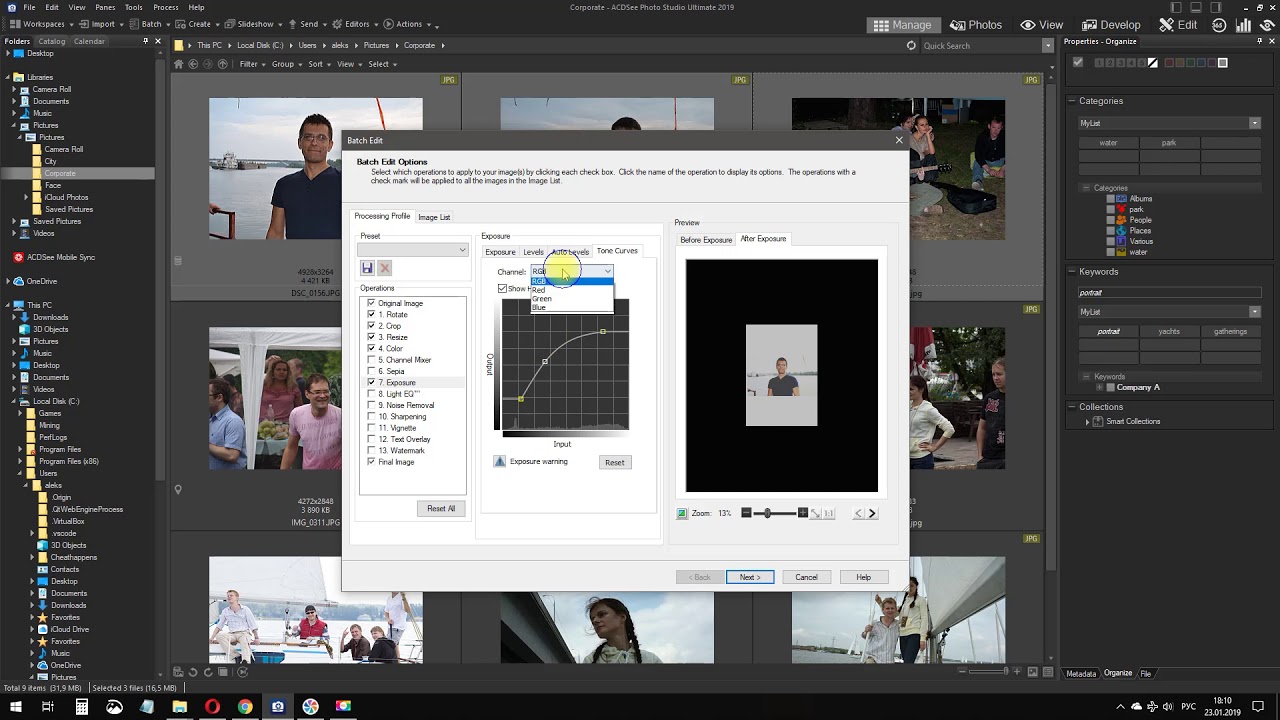Viewport: 1280px width, 720px height.
Task: Open the Quick Search dropdown arrow
Action: point(1047,45)
